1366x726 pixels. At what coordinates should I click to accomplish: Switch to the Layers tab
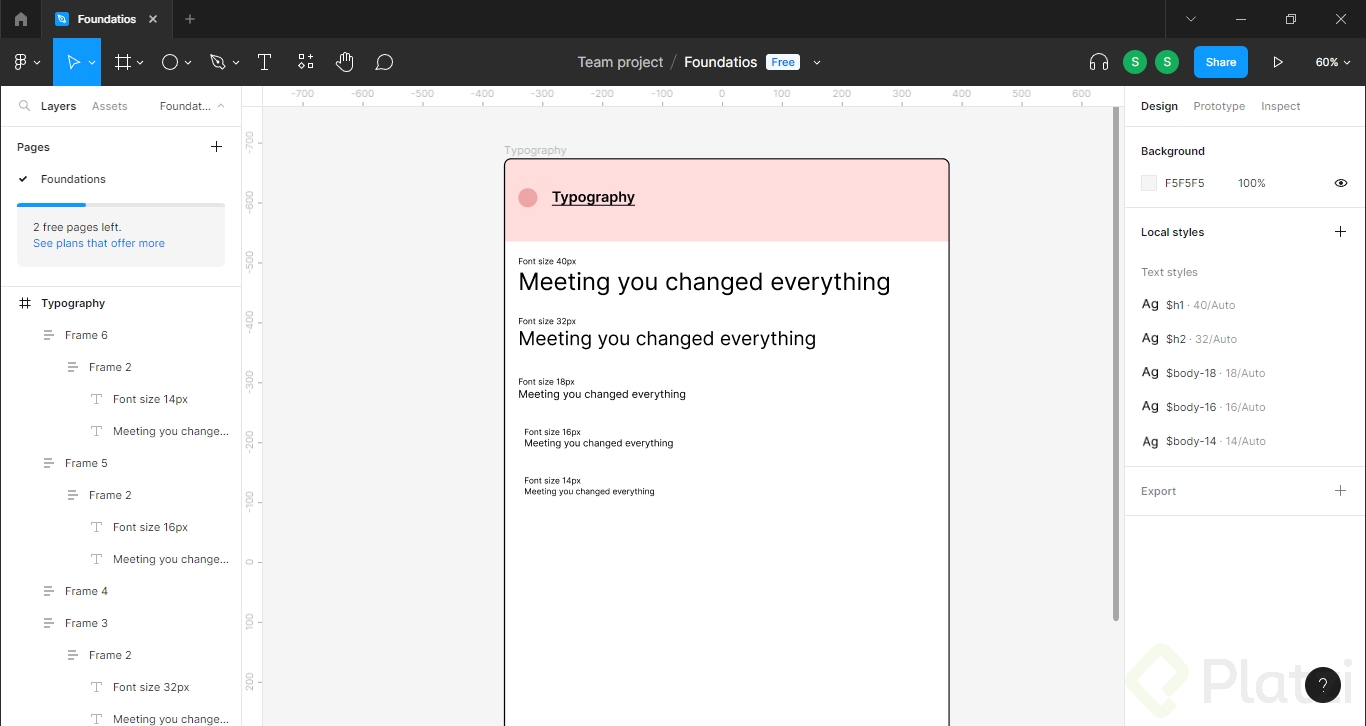[x=58, y=106]
